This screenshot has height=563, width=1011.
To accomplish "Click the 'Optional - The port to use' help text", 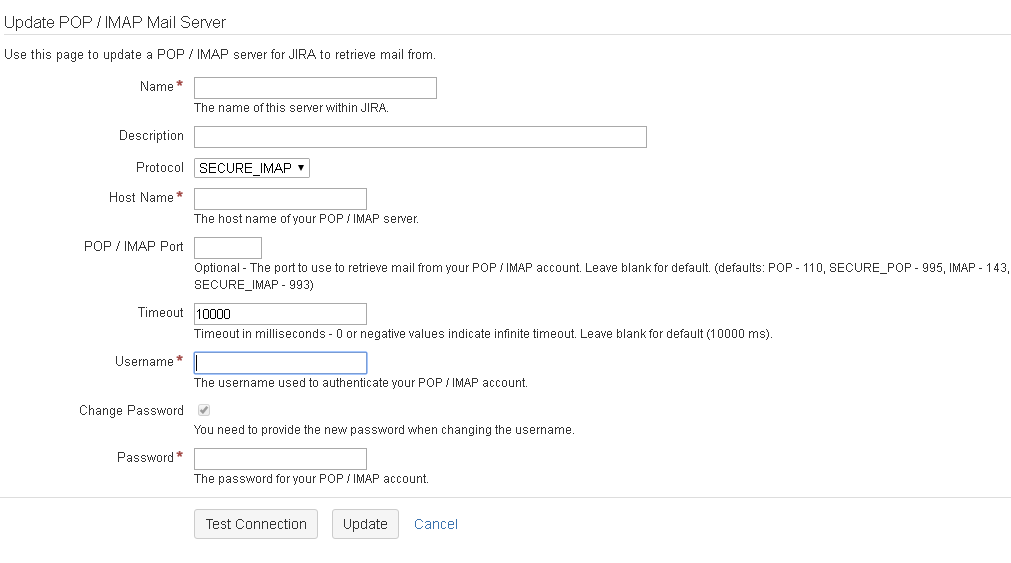I will pyautogui.click(x=601, y=276).
